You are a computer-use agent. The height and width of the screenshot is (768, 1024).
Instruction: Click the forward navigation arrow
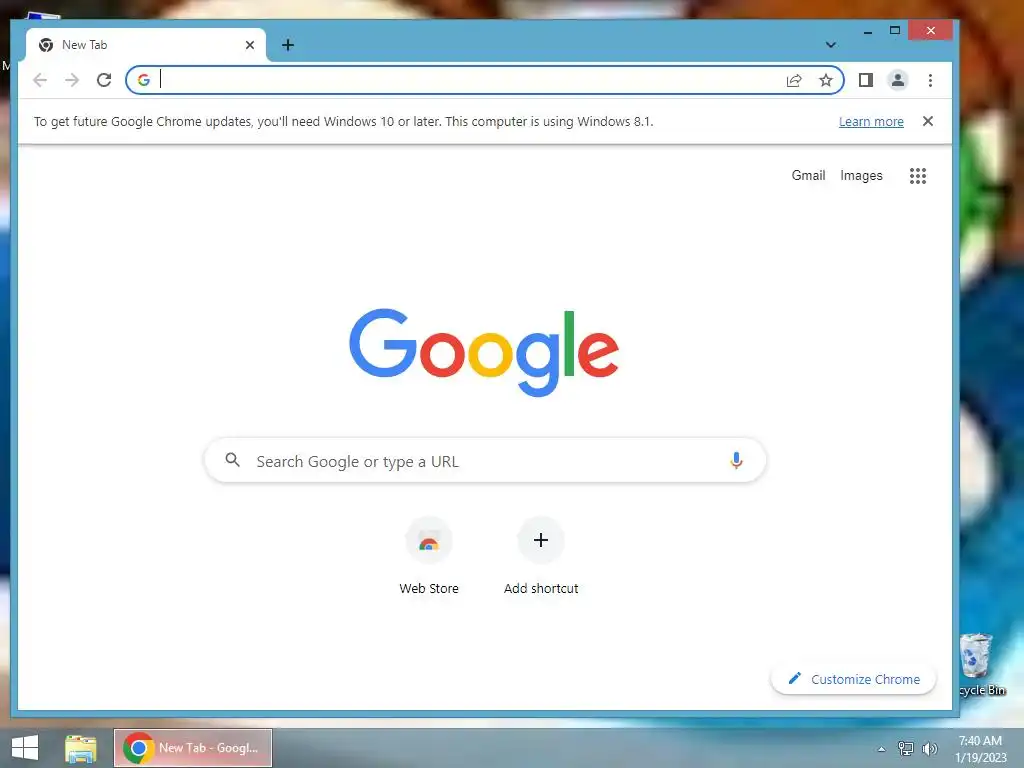coord(72,80)
